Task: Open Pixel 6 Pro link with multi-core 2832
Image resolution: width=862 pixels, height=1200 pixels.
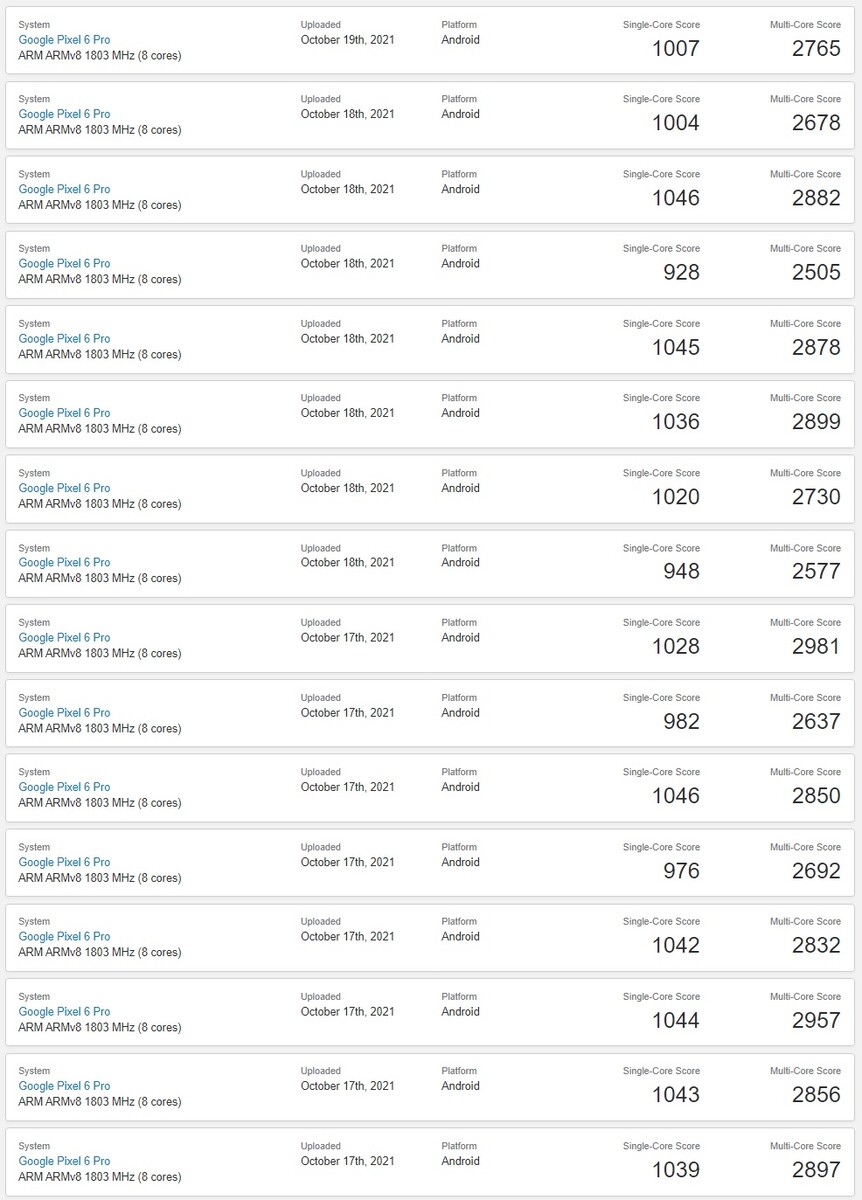Action: point(64,936)
